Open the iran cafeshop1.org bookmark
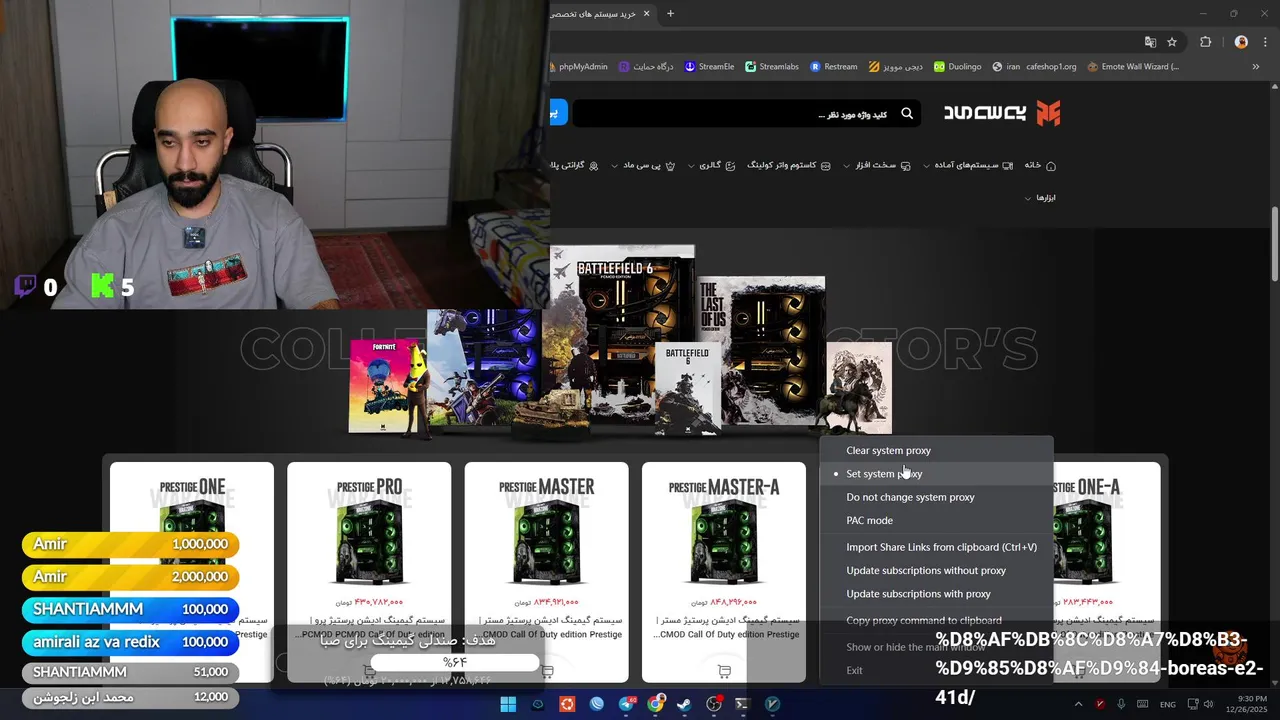Viewport: 1280px width, 720px height. pos(1034,67)
